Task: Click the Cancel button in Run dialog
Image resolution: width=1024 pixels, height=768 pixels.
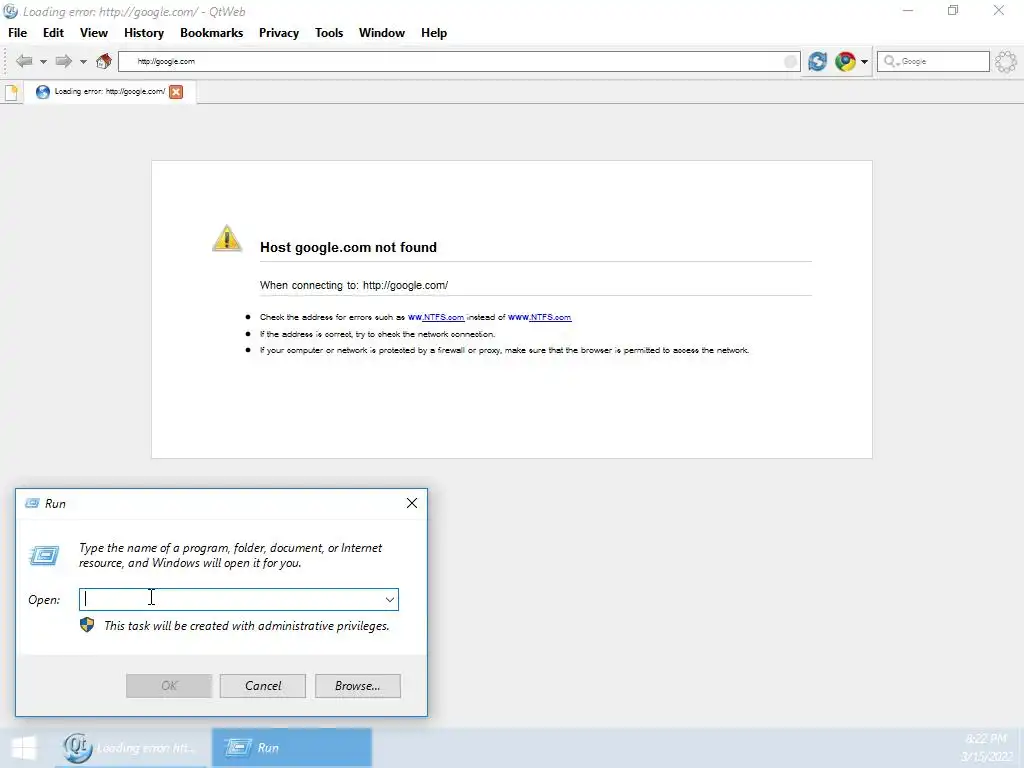Action: point(263,686)
